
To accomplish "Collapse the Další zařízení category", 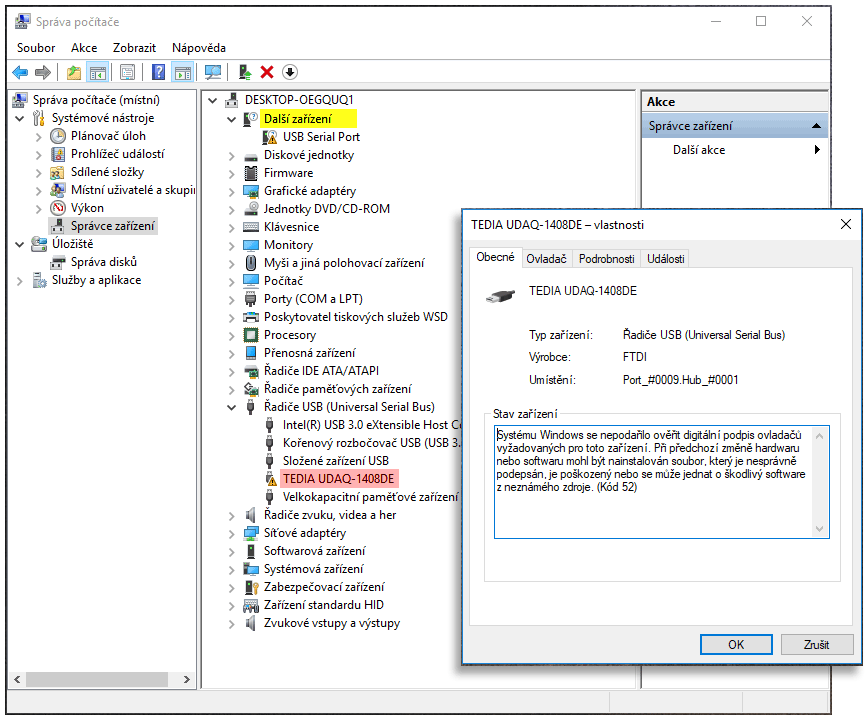I will [231, 119].
